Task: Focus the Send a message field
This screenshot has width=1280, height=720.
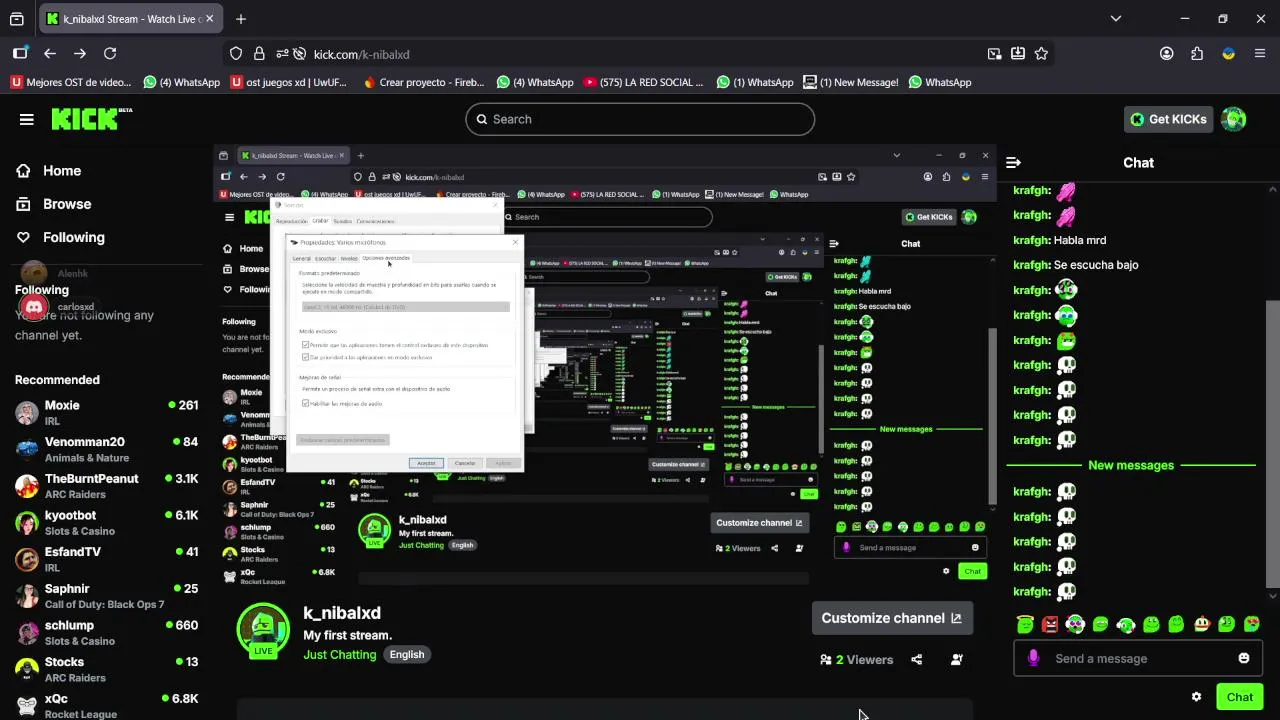Action: pyautogui.click(x=1138, y=658)
